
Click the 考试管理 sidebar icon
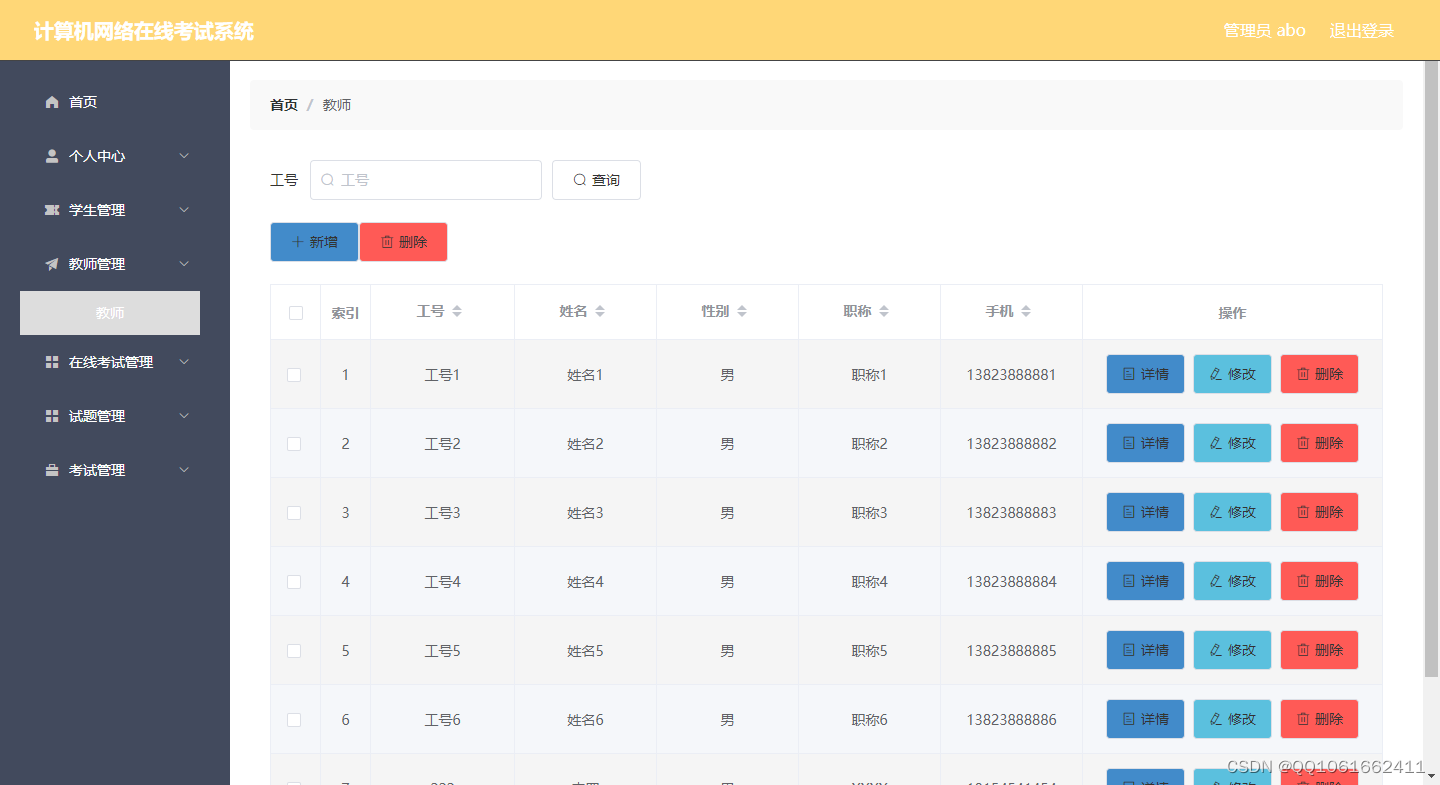(51, 469)
